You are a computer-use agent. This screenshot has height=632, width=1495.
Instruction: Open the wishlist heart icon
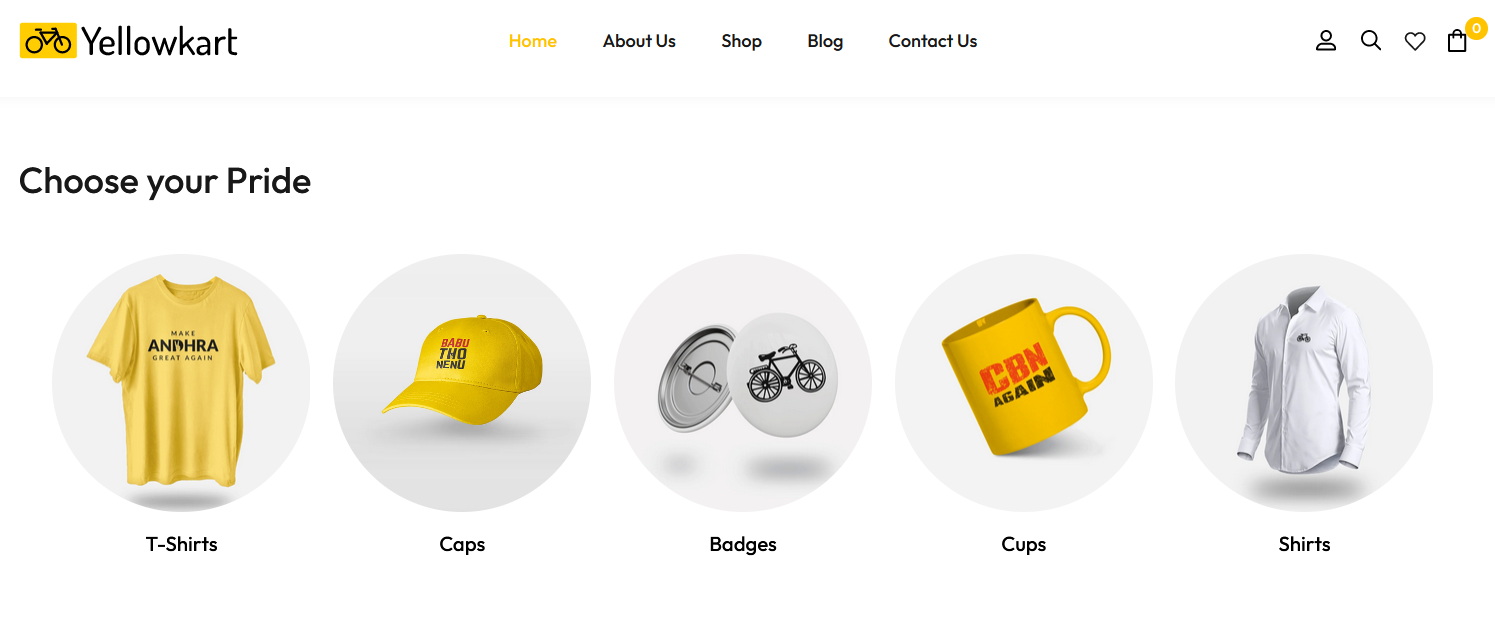pos(1415,41)
